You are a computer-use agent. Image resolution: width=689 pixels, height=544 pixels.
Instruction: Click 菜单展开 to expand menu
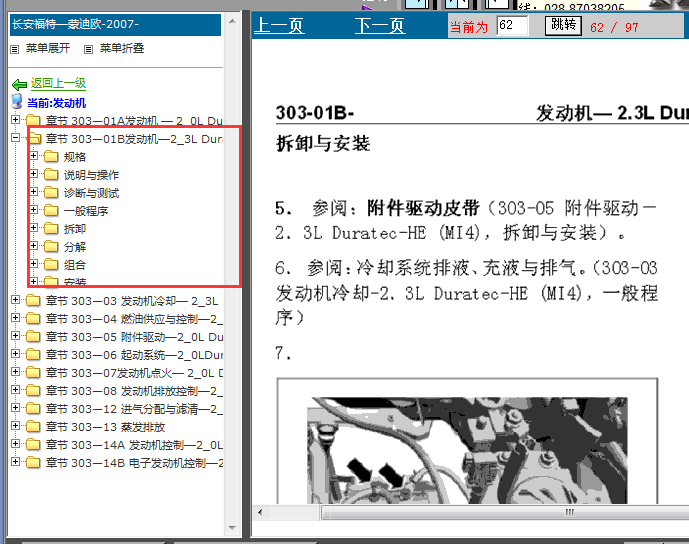(x=48, y=48)
